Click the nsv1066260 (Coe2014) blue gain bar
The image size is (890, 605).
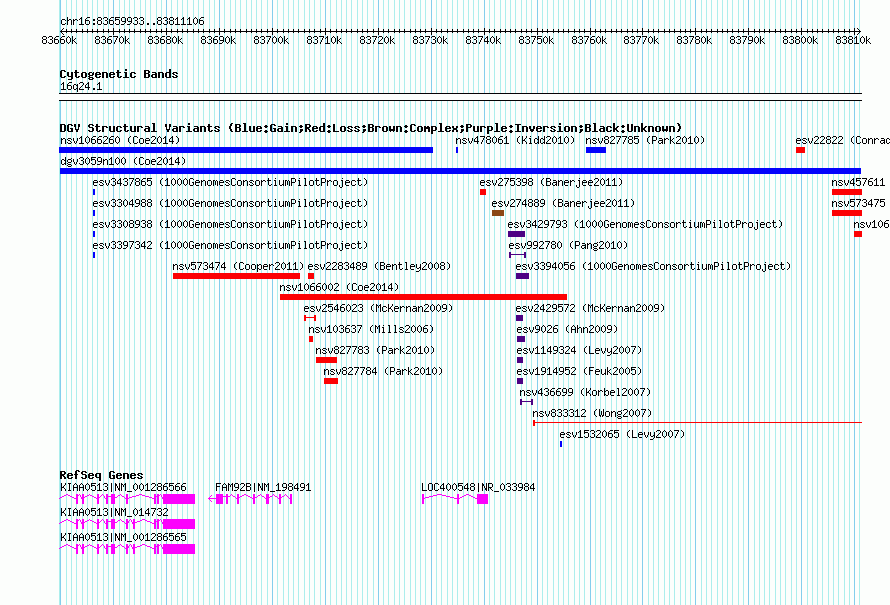[246, 150]
